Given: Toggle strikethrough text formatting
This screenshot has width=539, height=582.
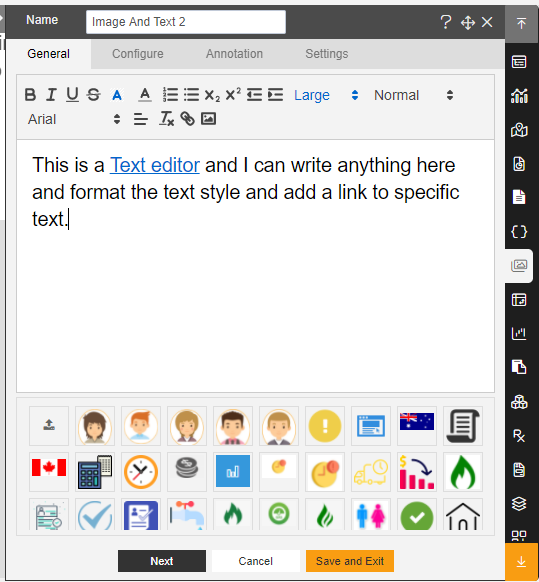Looking at the screenshot, I should pos(94,95).
